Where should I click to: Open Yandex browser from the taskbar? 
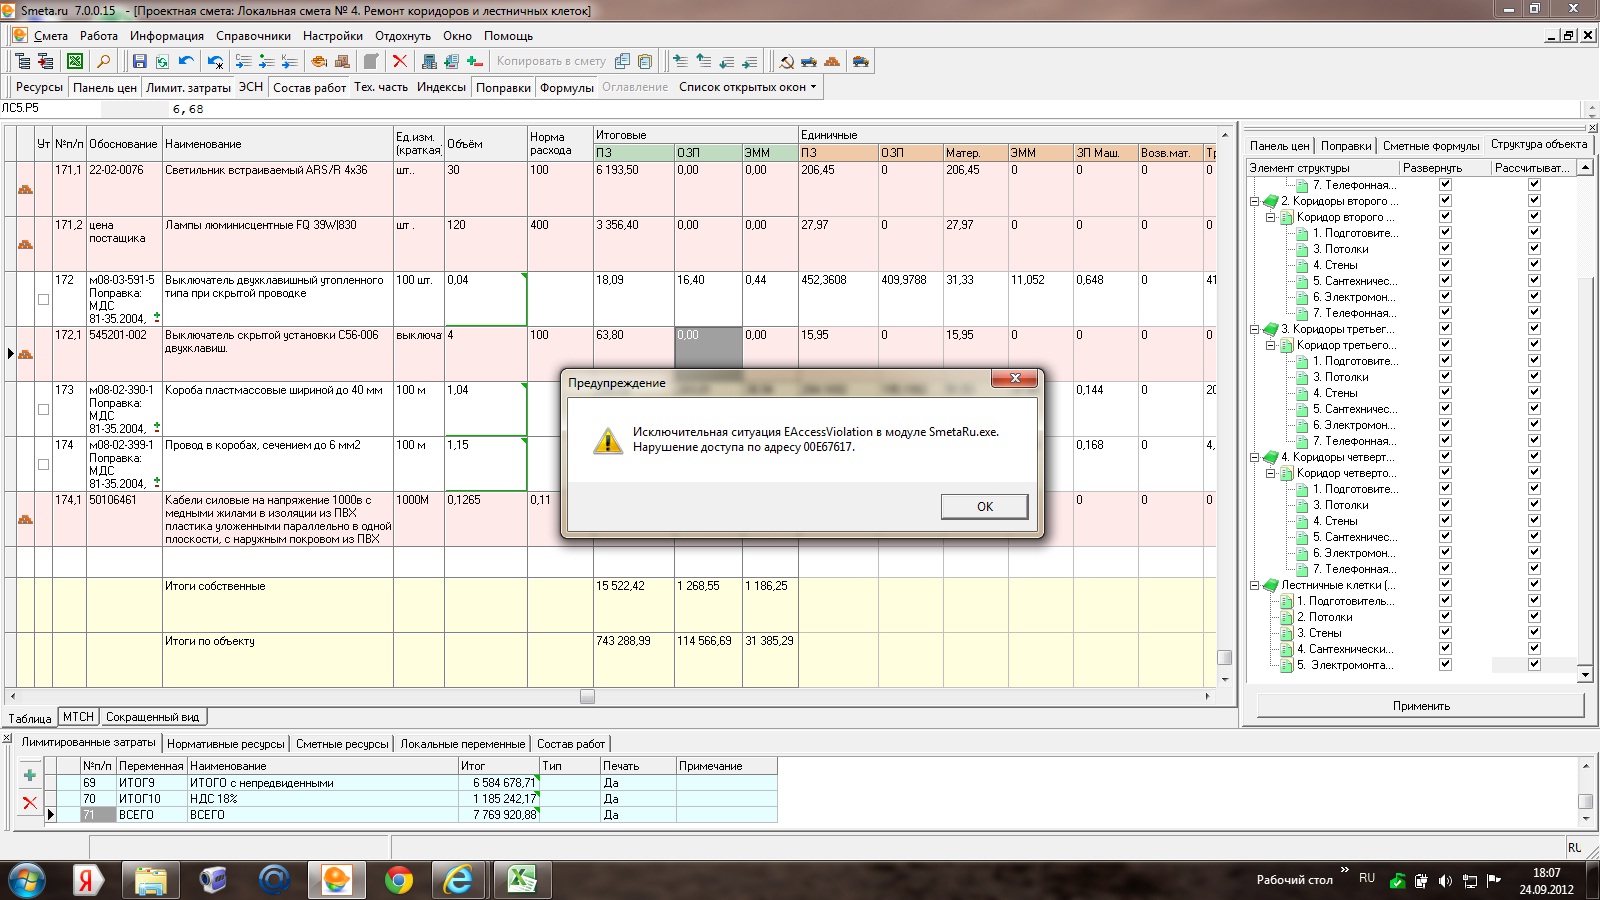pos(88,880)
